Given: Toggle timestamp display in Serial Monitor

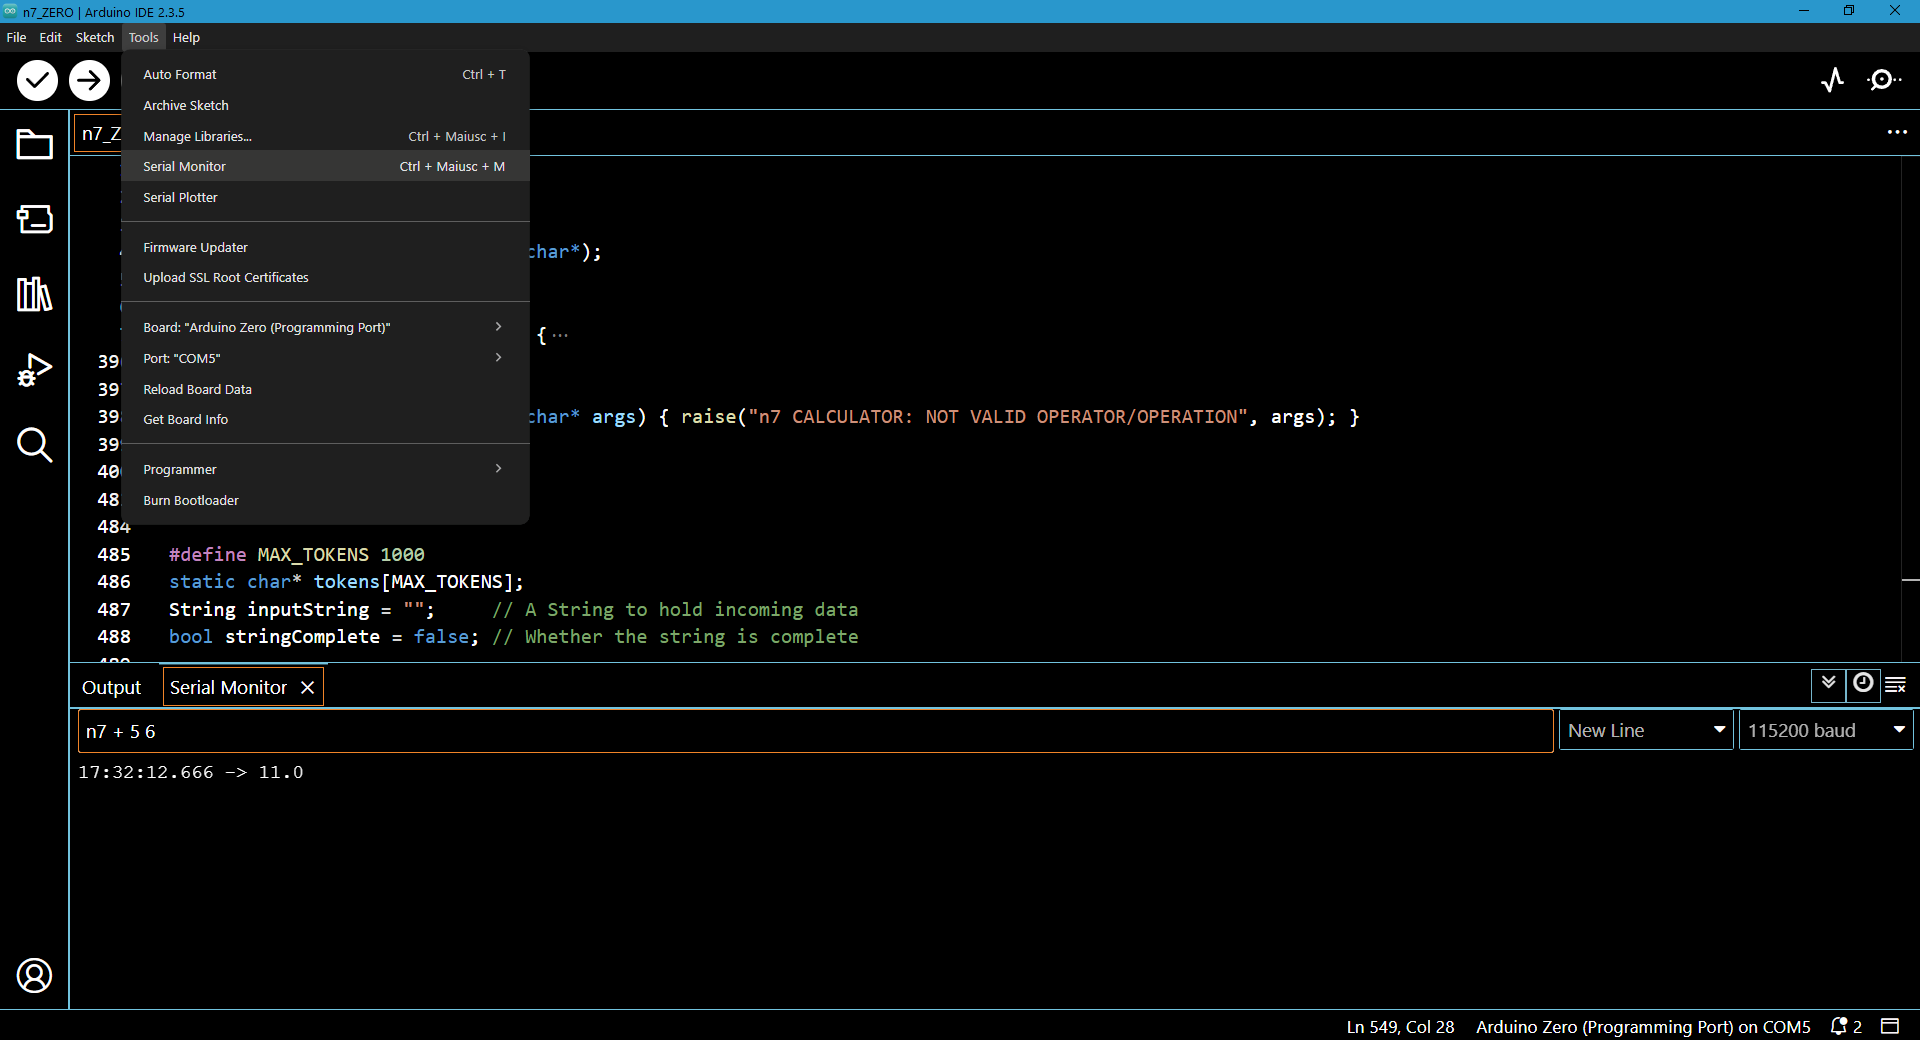Looking at the screenshot, I should tap(1862, 685).
